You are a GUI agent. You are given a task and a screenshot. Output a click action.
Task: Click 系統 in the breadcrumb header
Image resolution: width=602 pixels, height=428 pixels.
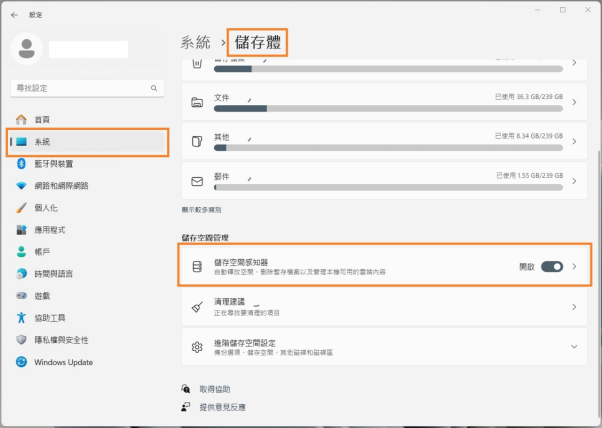point(195,42)
